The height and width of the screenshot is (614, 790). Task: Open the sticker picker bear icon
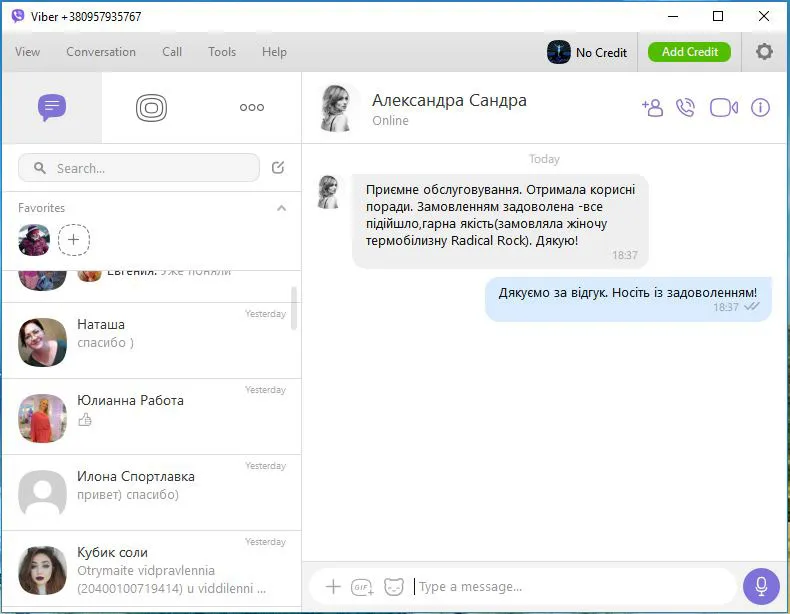tap(393, 587)
